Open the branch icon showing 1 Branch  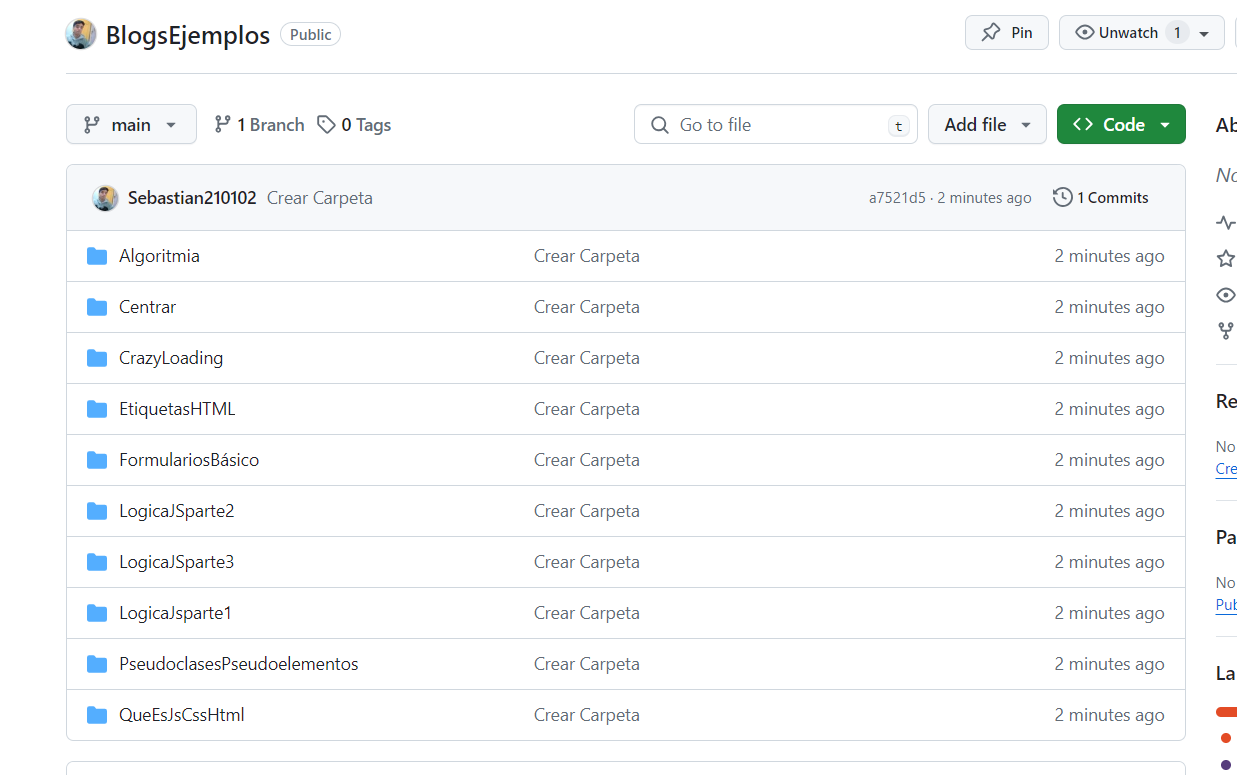pos(222,125)
